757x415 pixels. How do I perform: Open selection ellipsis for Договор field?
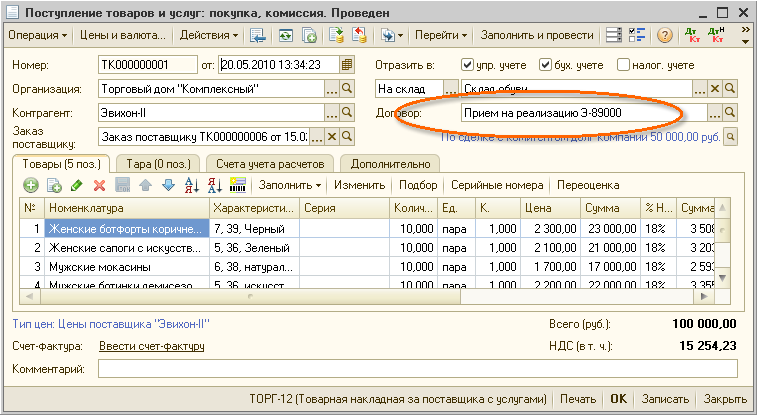715,113
